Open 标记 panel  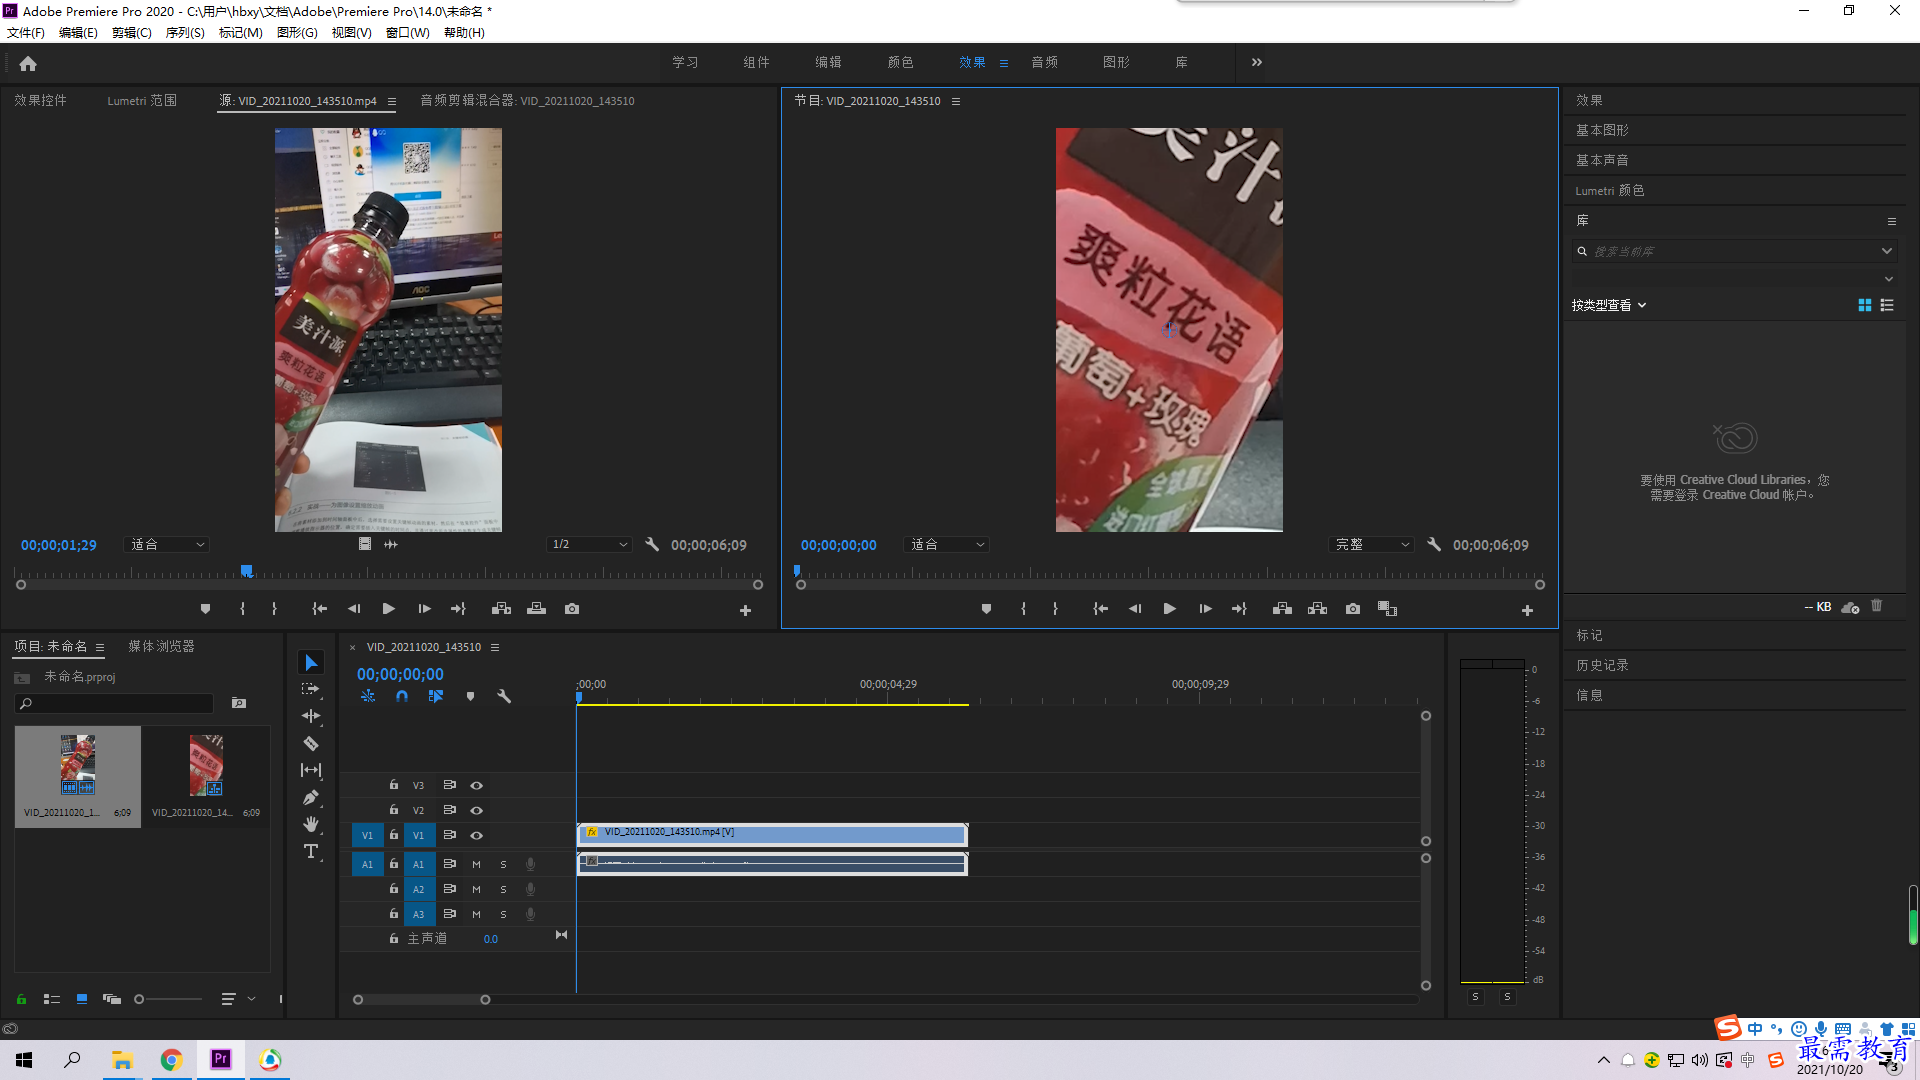1589,635
